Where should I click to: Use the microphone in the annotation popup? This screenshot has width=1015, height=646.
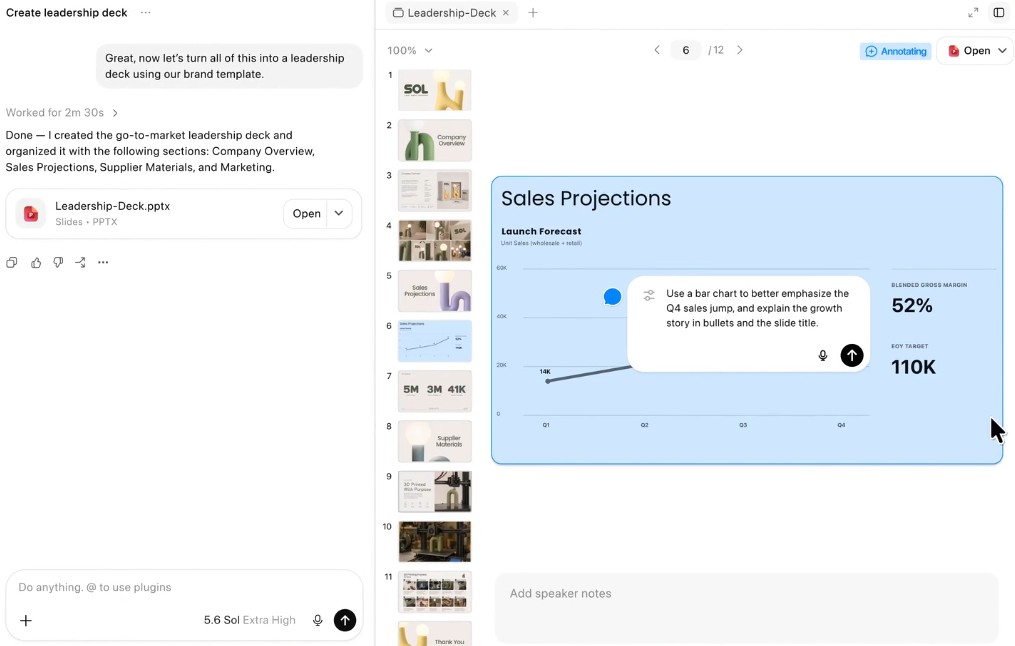(x=823, y=355)
